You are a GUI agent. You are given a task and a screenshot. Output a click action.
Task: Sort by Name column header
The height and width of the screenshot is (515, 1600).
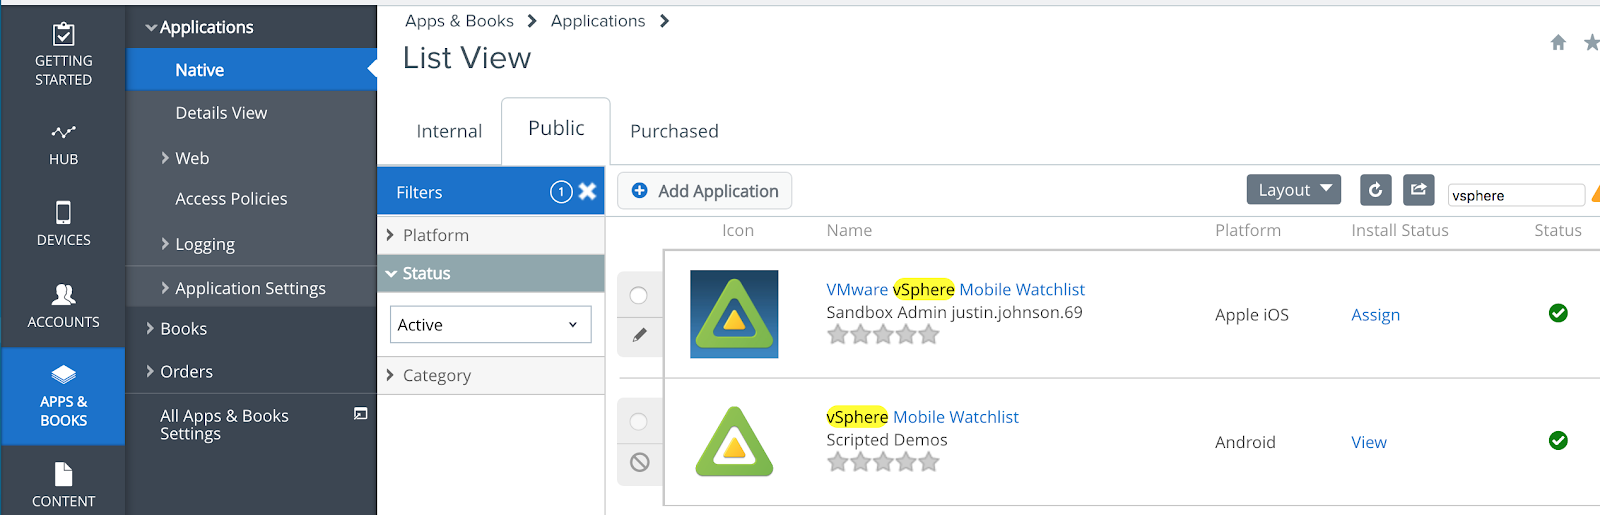pyautogui.click(x=849, y=230)
